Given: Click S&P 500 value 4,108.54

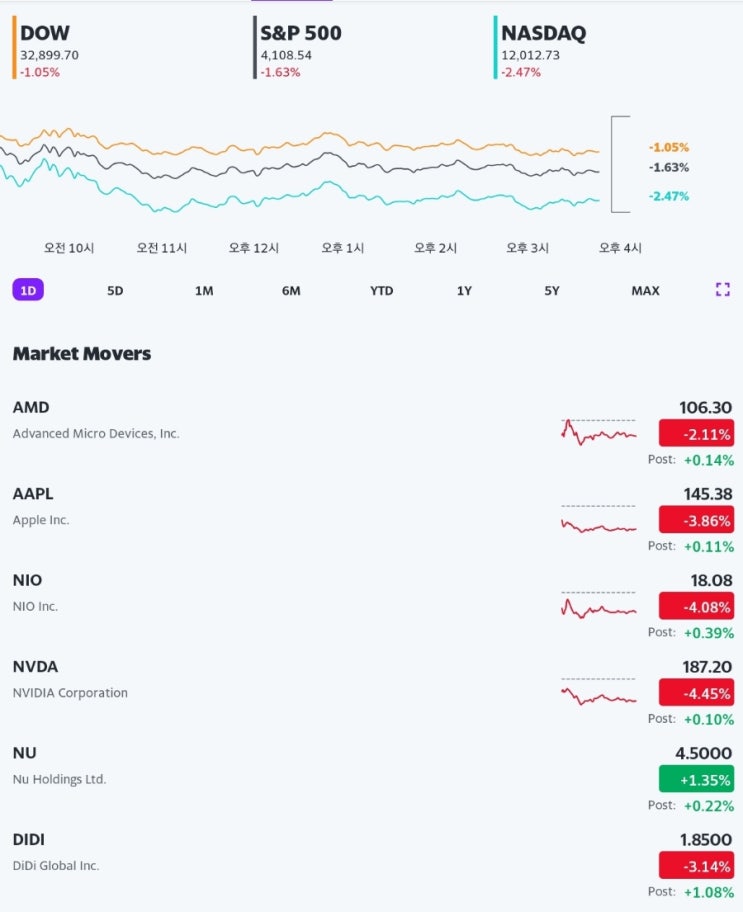Looking at the screenshot, I should pos(286,55).
